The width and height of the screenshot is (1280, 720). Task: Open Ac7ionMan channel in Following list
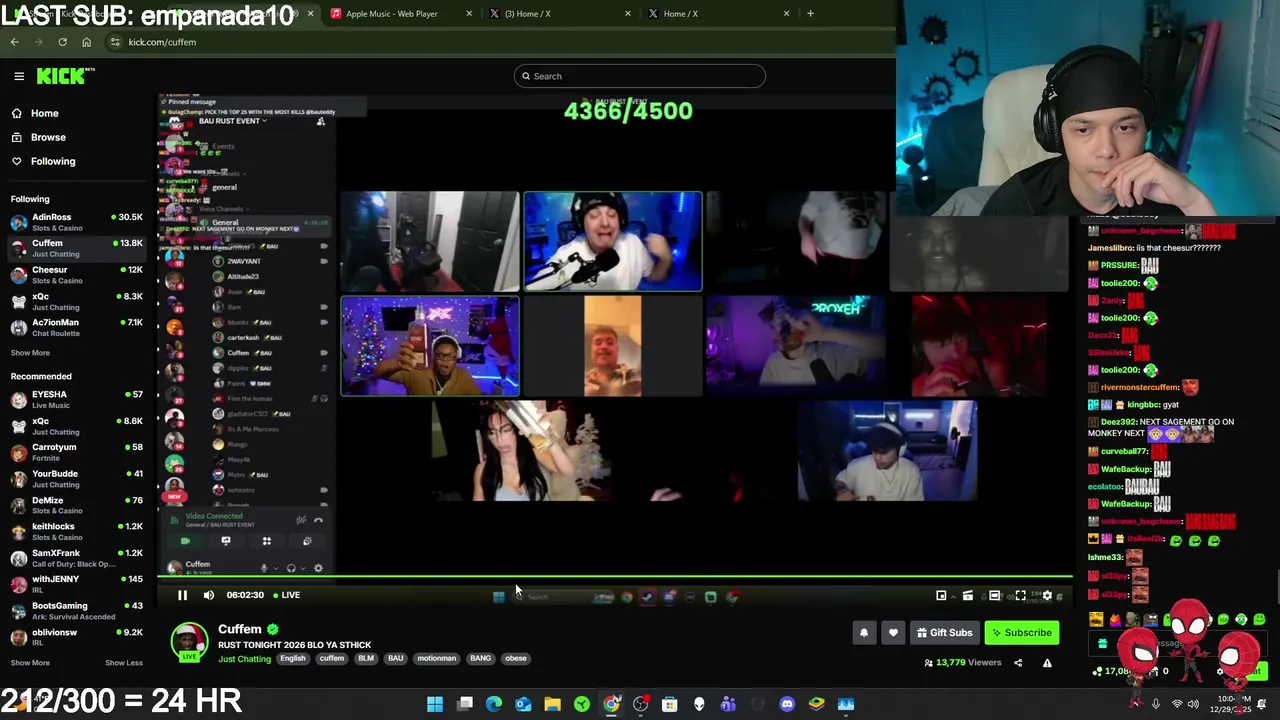click(x=78, y=328)
